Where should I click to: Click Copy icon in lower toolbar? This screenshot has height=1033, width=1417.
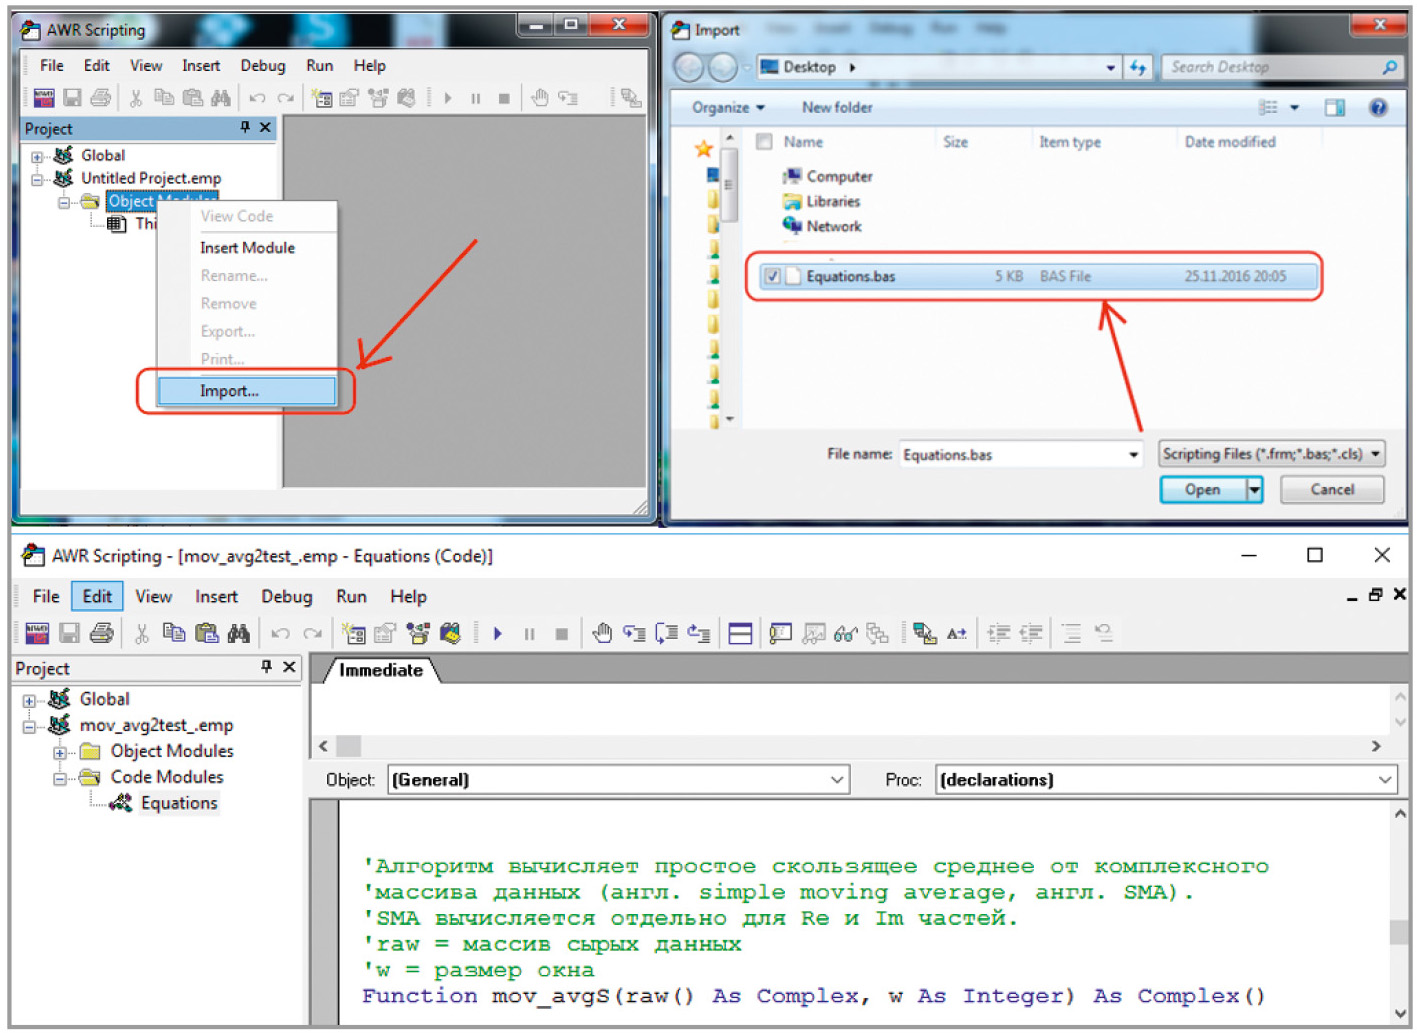pos(174,633)
